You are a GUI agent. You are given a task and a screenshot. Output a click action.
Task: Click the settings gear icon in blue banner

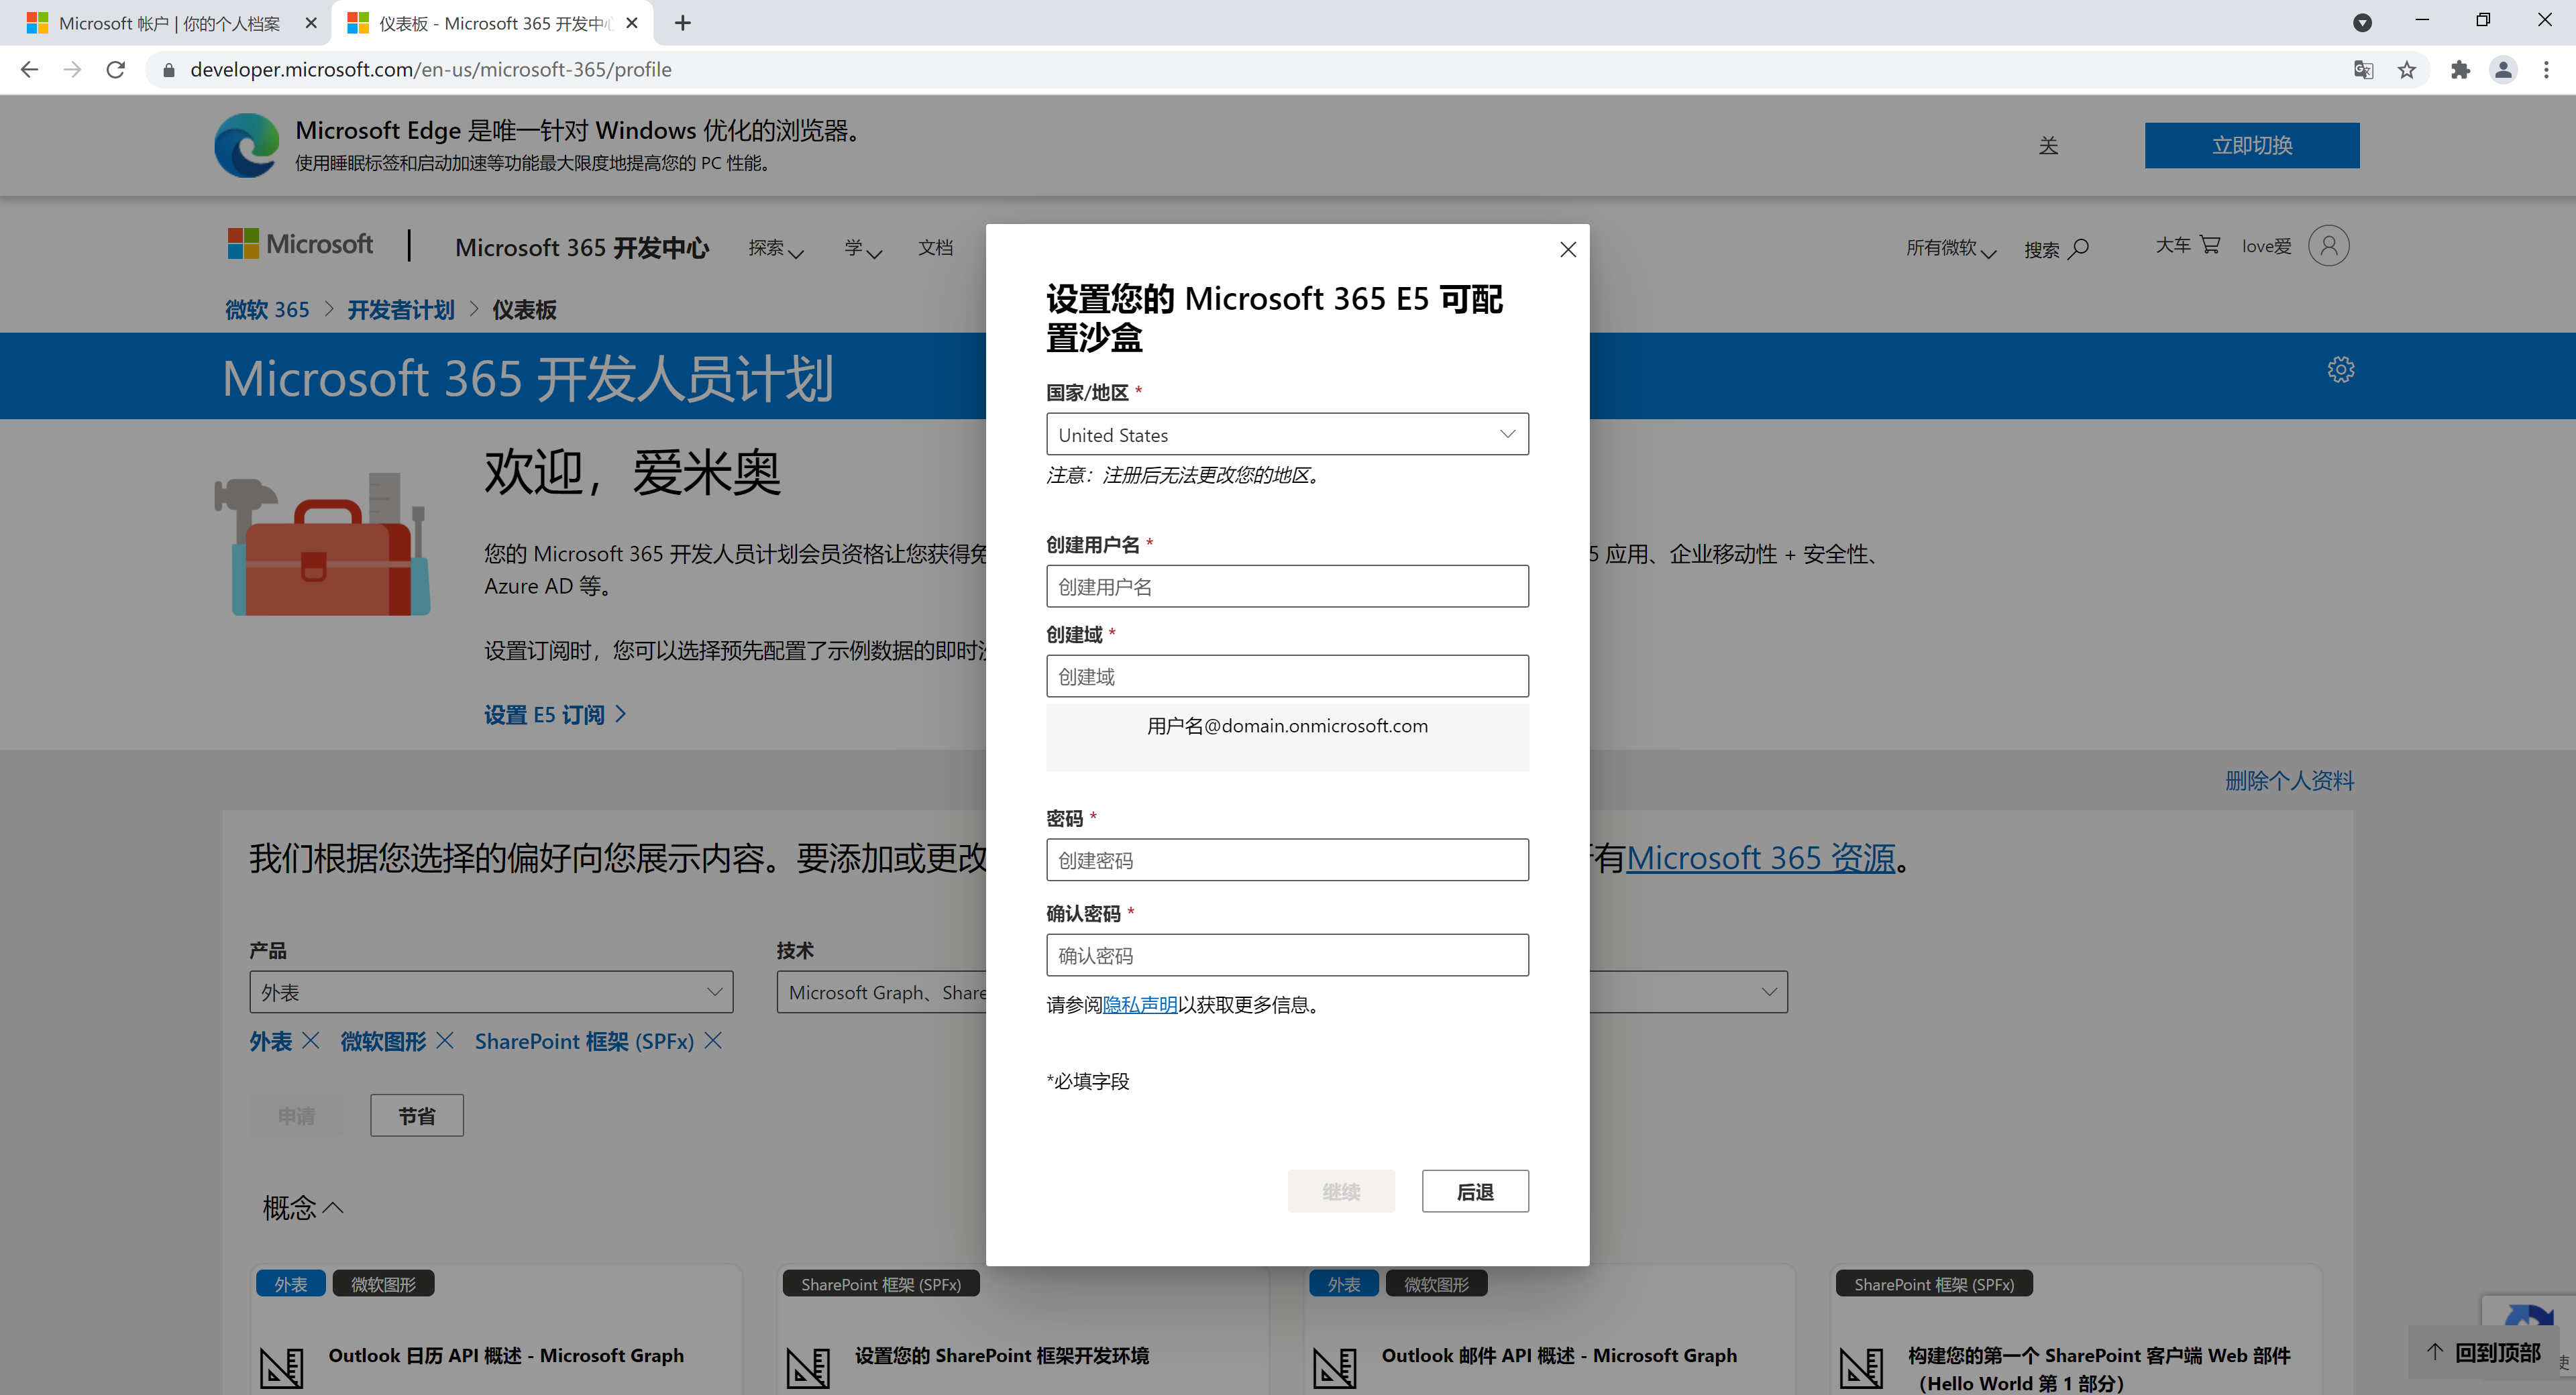(x=2340, y=370)
